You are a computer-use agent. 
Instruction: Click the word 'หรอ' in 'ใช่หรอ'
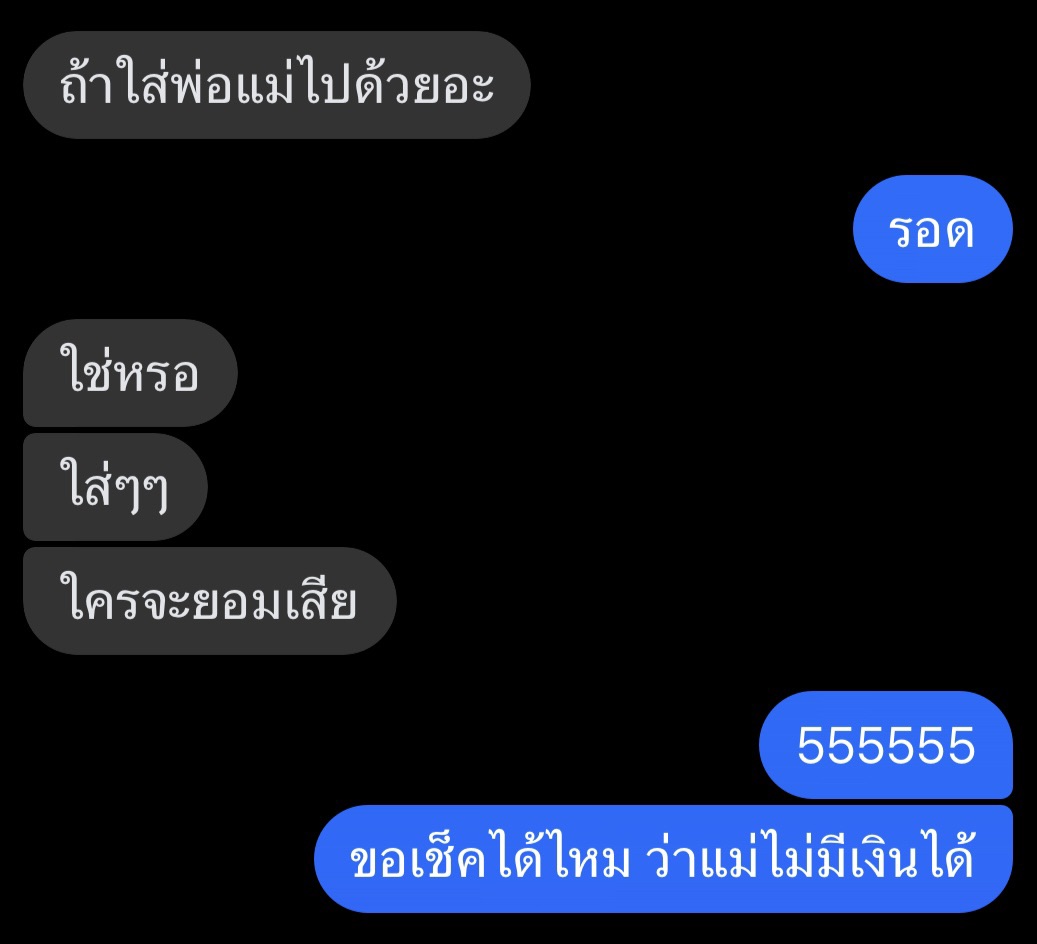157,374
